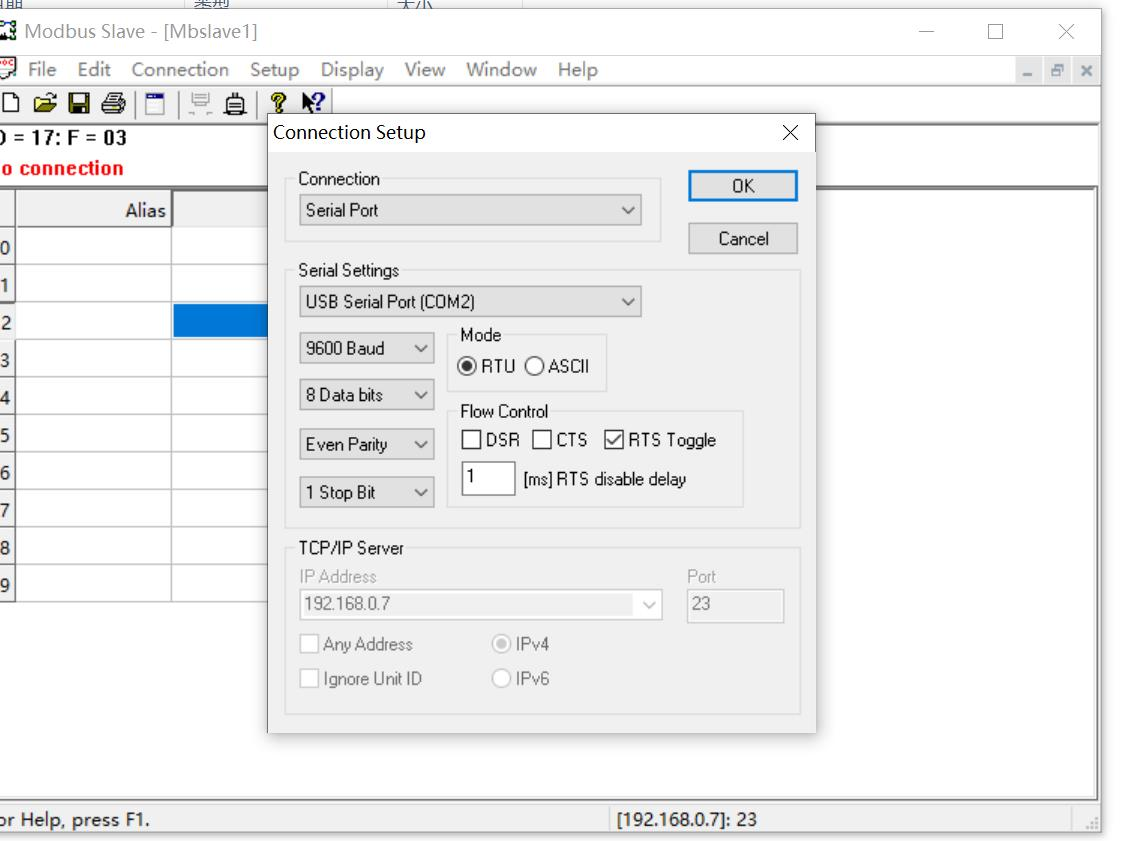Viewport: 1138px width, 841px height.
Task: Open the Setup menu
Action: (274, 70)
